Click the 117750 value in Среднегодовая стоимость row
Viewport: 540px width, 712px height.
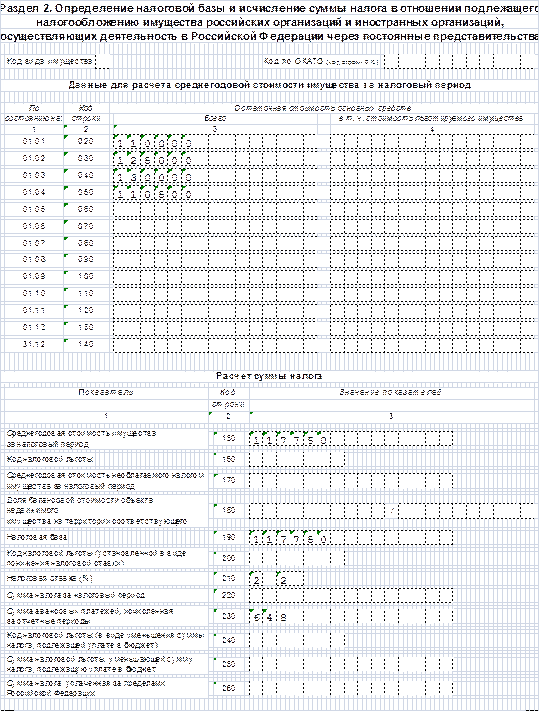point(289,439)
